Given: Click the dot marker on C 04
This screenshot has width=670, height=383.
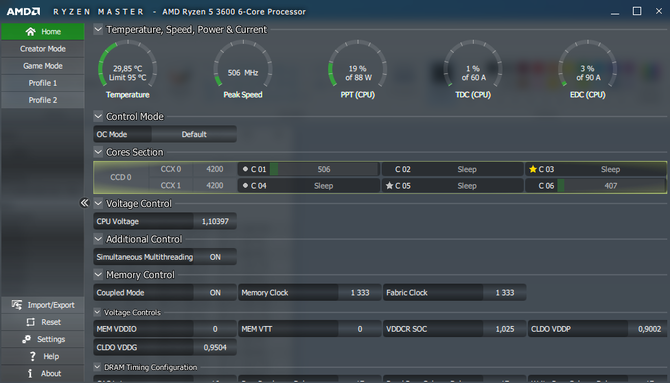Looking at the screenshot, I should tap(245, 186).
